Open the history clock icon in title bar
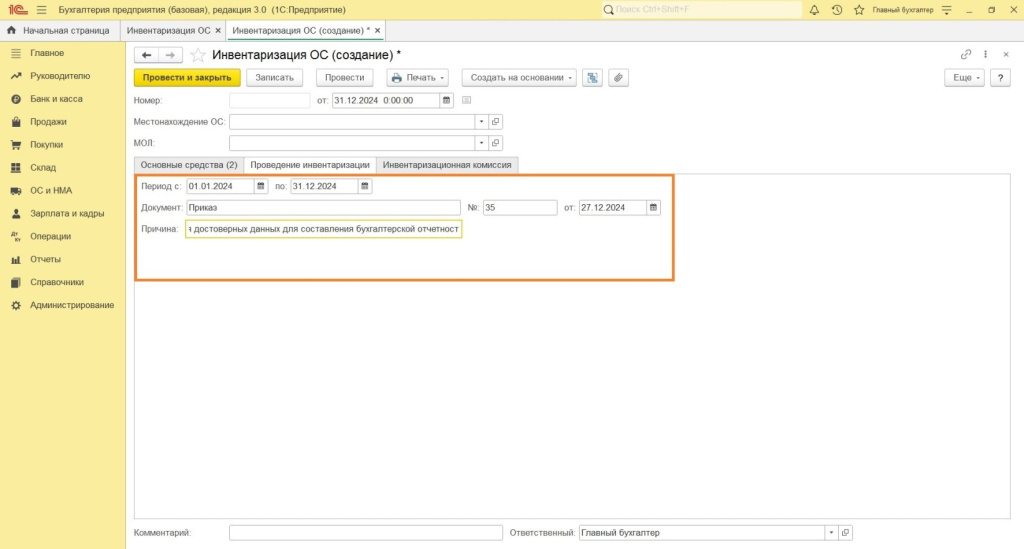Screen dimensions: 1024x549 click(x=837, y=9)
